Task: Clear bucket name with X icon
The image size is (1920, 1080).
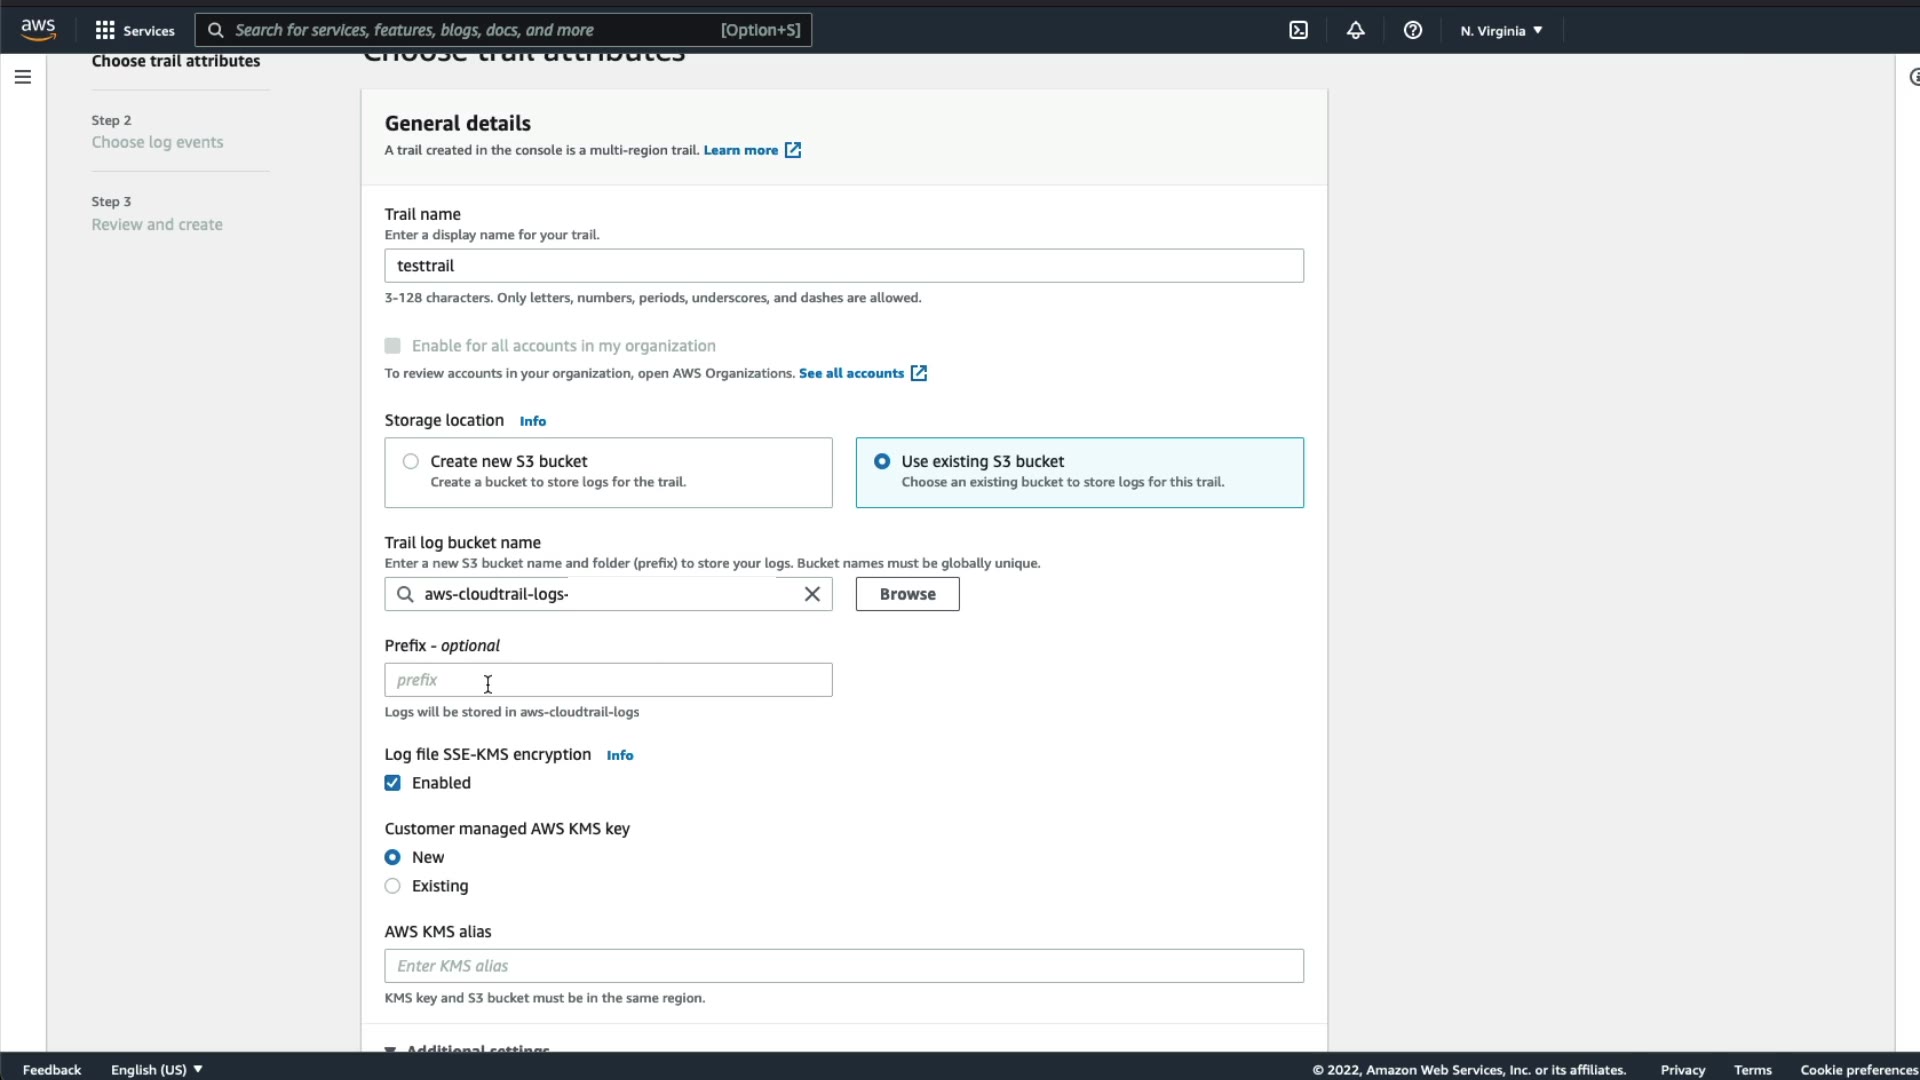Action: pos(812,594)
